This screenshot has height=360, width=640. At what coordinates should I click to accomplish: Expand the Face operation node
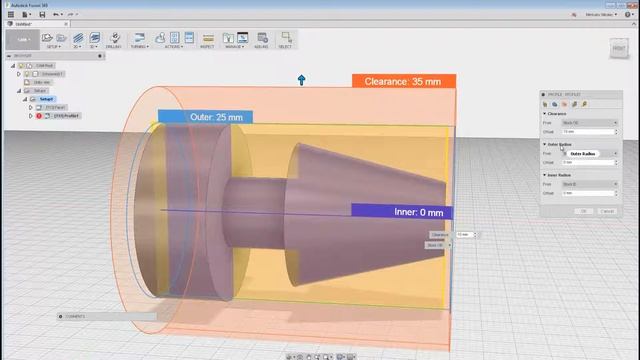pos(31,107)
